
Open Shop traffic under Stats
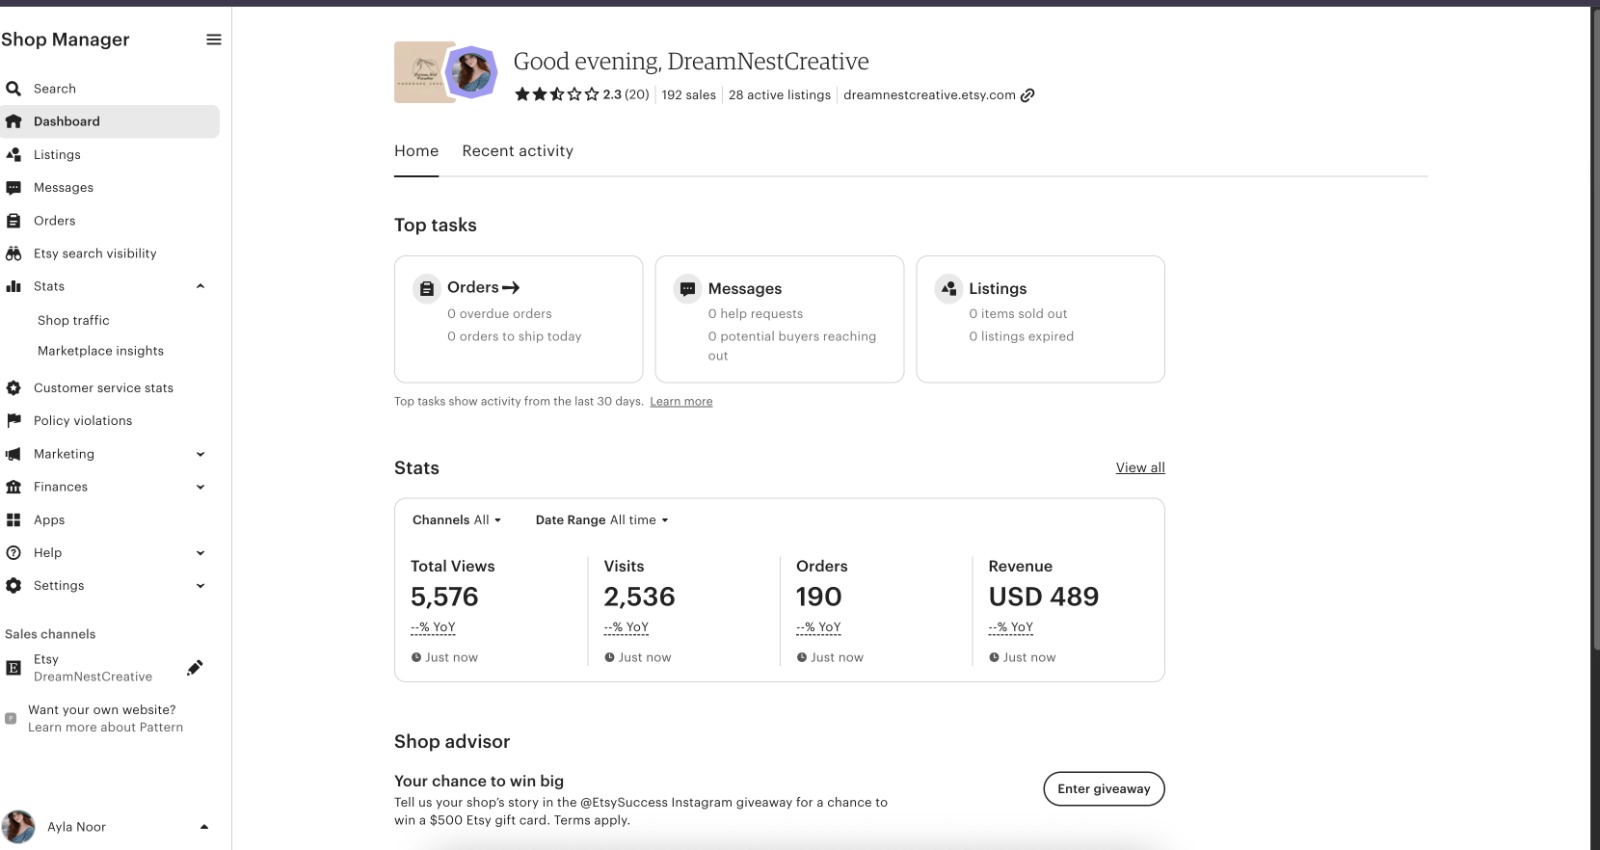[x=73, y=320]
